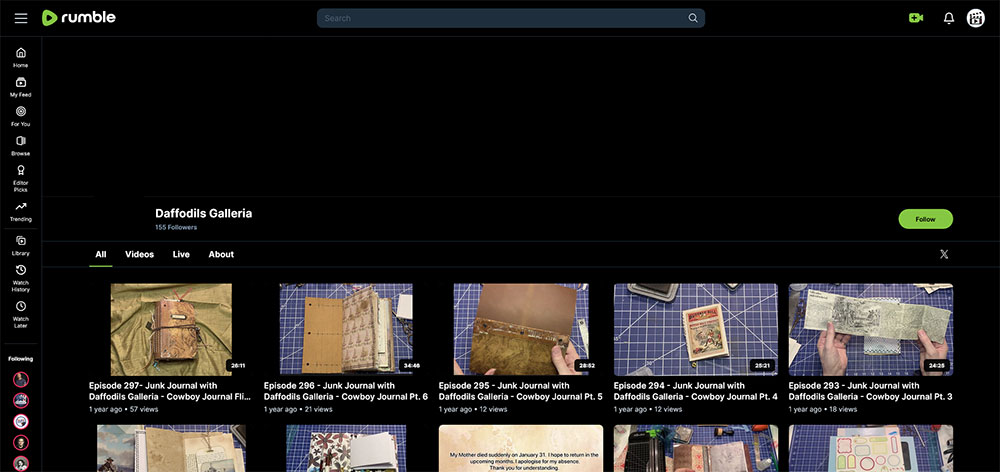Open fourth followed channel avatar

pyautogui.click(x=21, y=443)
